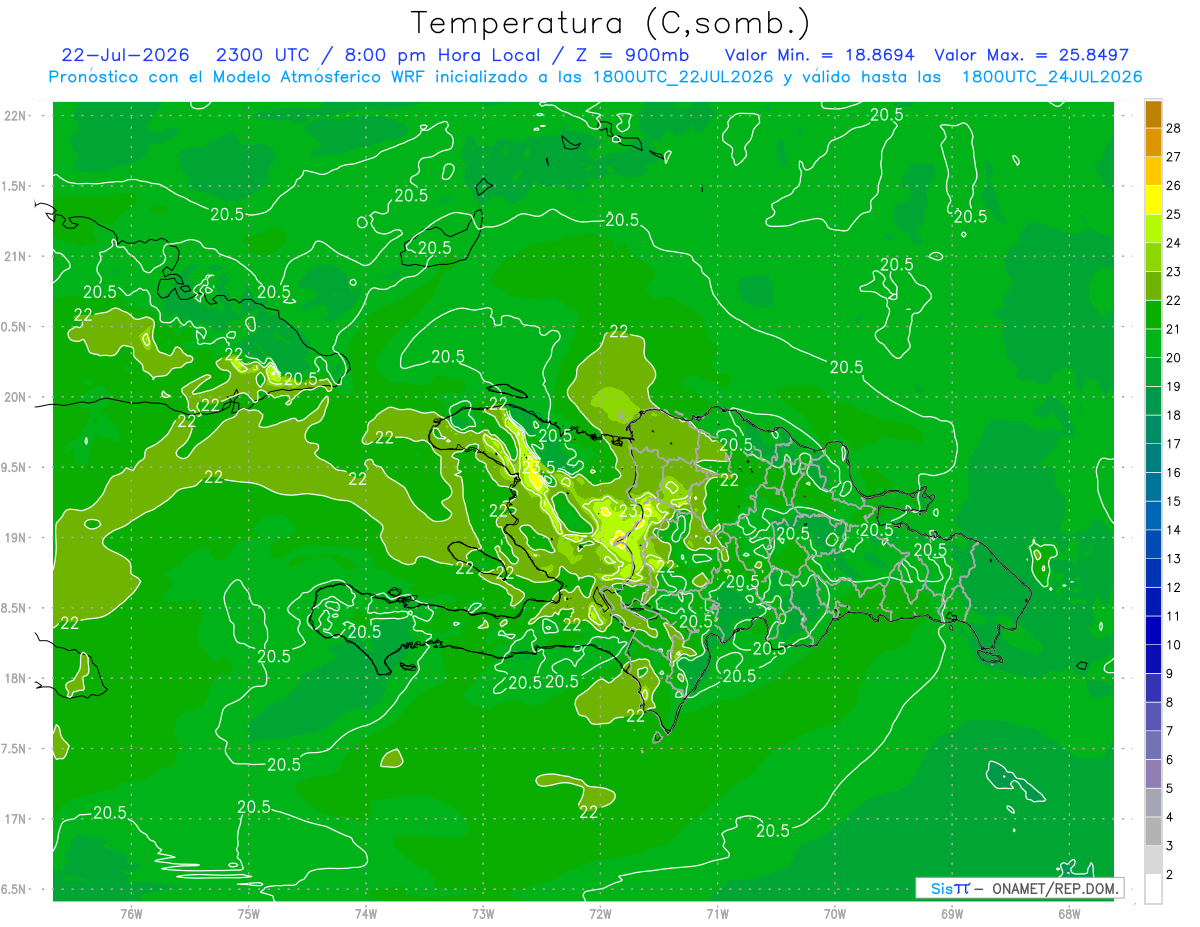Click the '6.5N' latitude axis label
Viewport: 1200px width, 927px height.
tap(15, 889)
